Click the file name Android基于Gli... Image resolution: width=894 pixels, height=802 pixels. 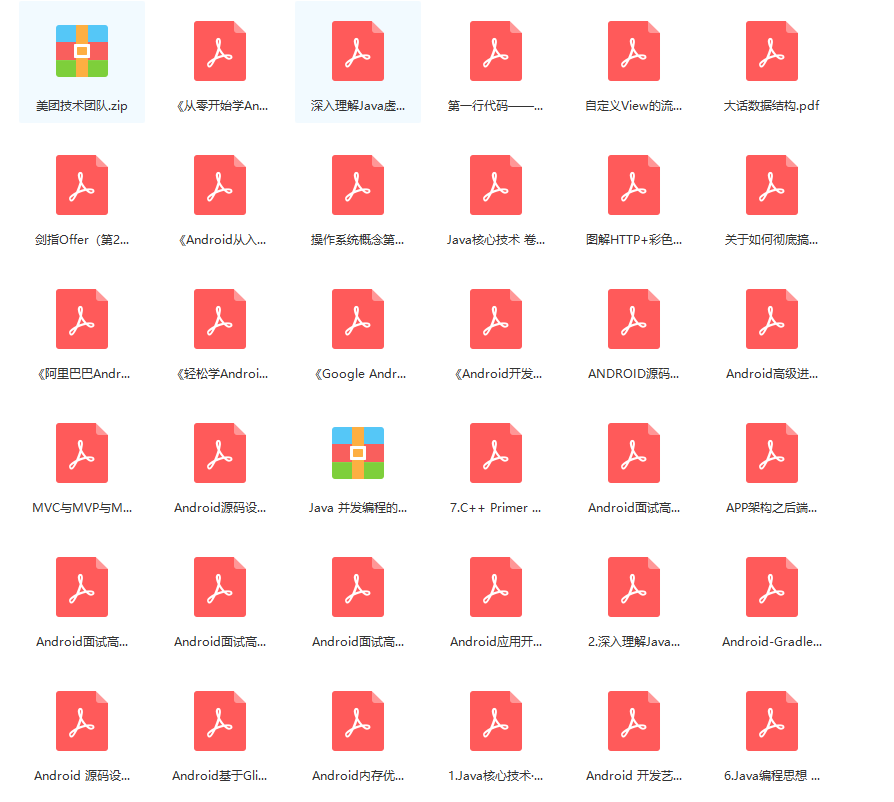coord(220,776)
